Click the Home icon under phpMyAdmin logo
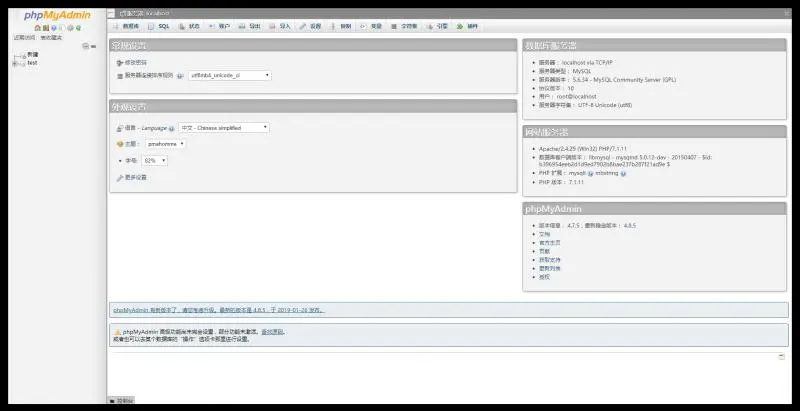The width and height of the screenshot is (800, 411). (38, 28)
